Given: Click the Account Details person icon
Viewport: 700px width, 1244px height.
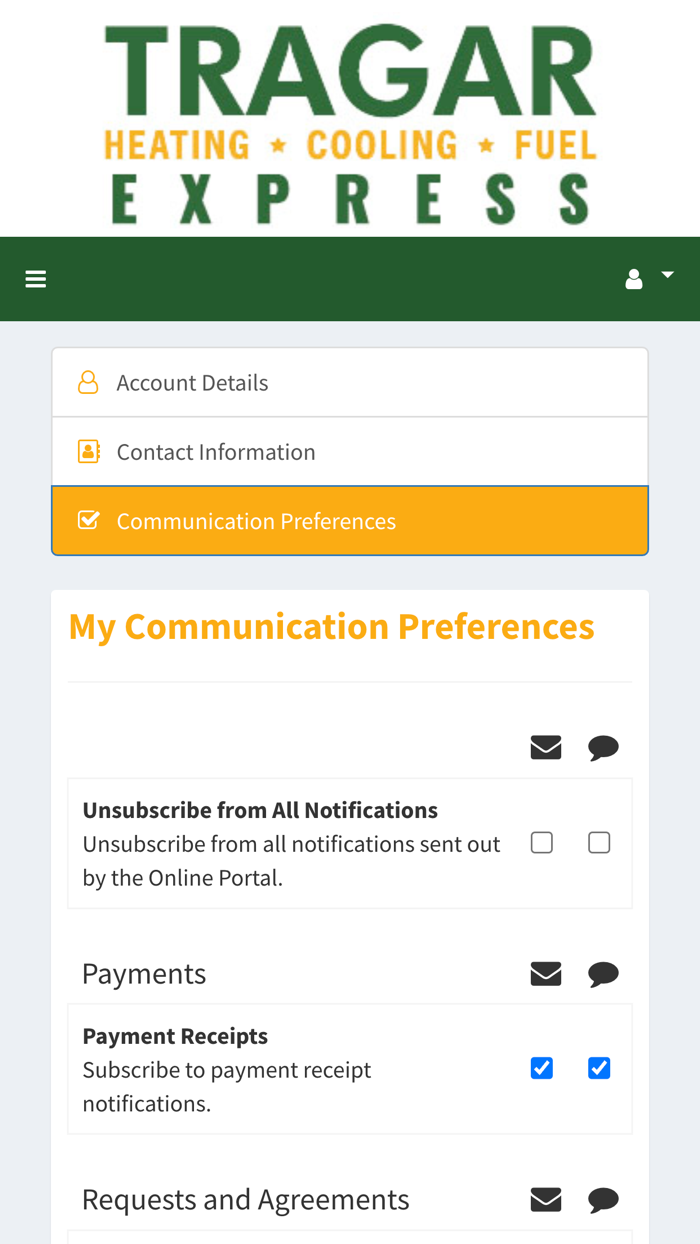Looking at the screenshot, I should tap(88, 383).
